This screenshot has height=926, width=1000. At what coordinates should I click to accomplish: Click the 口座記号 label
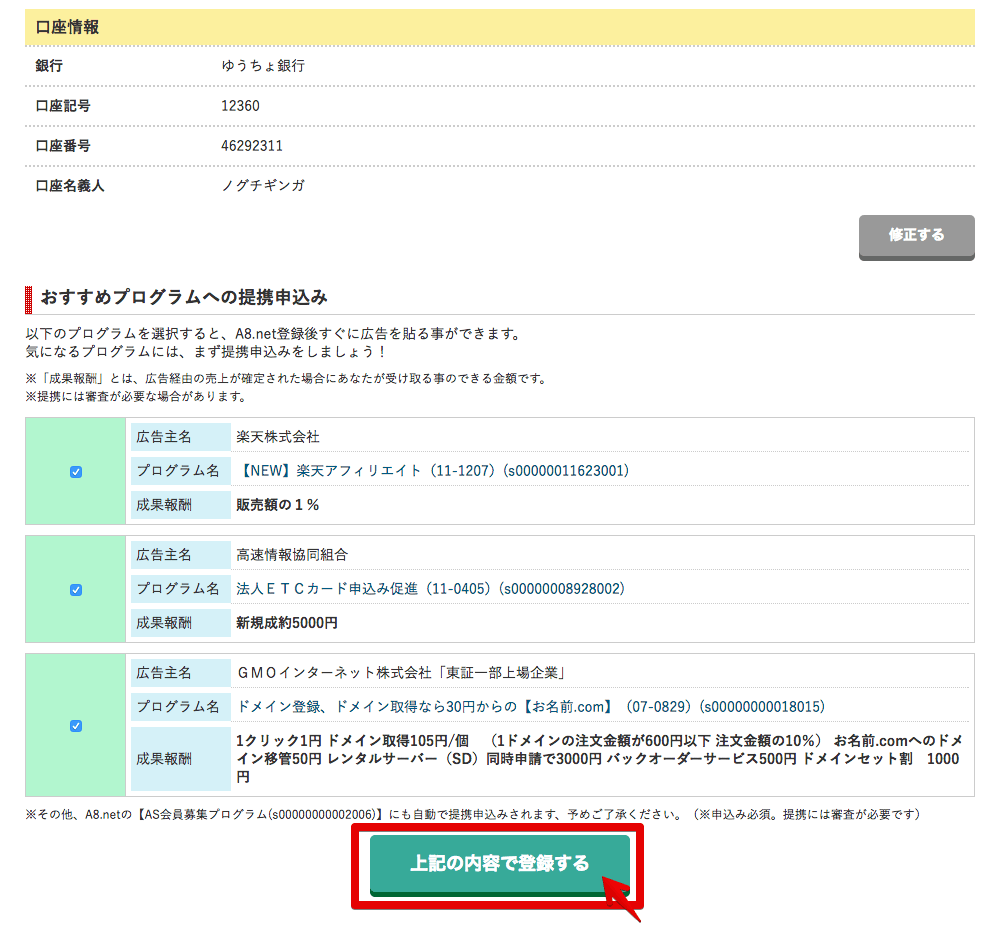[x=63, y=106]
